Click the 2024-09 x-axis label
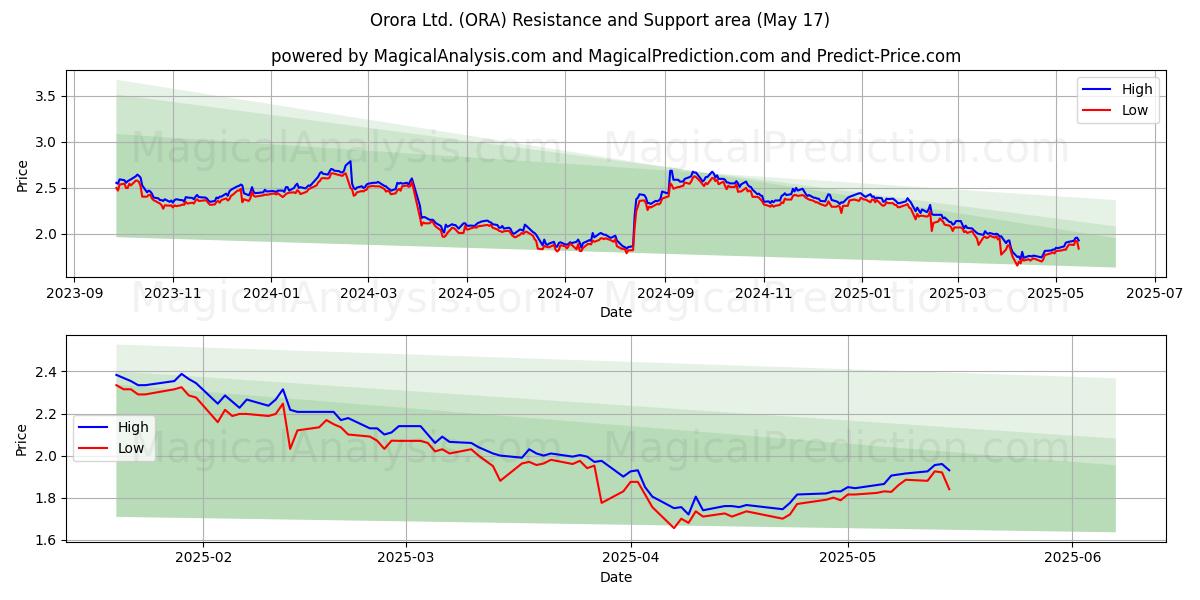Image resolution: width=1200 pixels, height=600 pixels. pyautogui.click(x=665, y=294)
